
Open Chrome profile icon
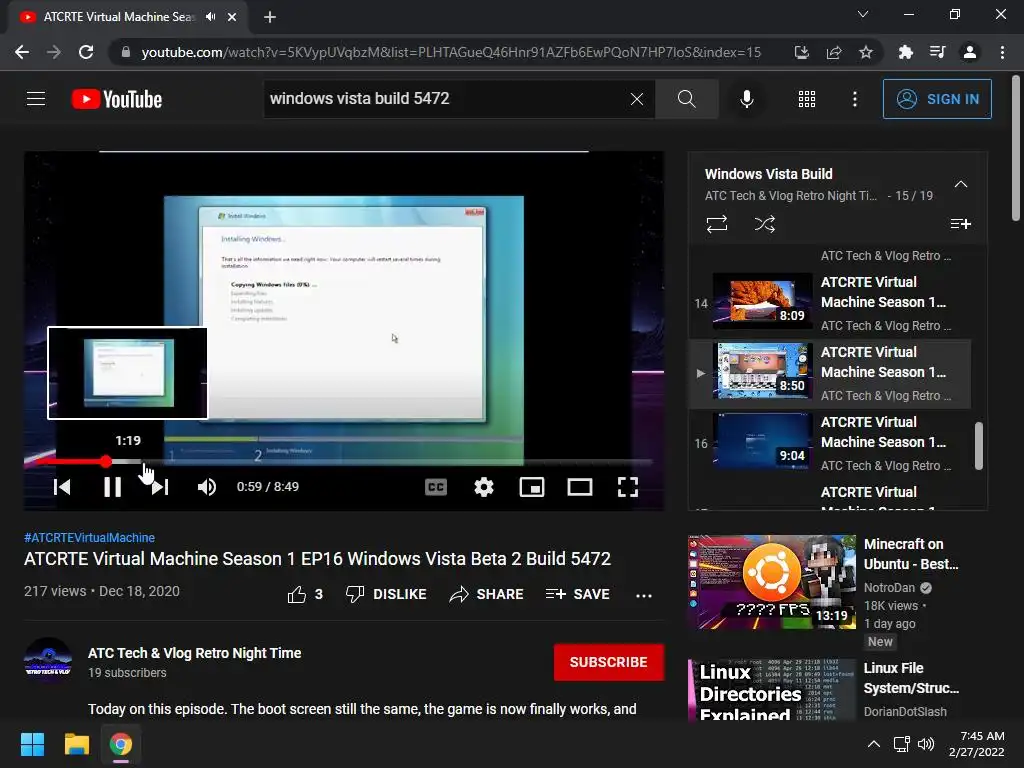970,52
